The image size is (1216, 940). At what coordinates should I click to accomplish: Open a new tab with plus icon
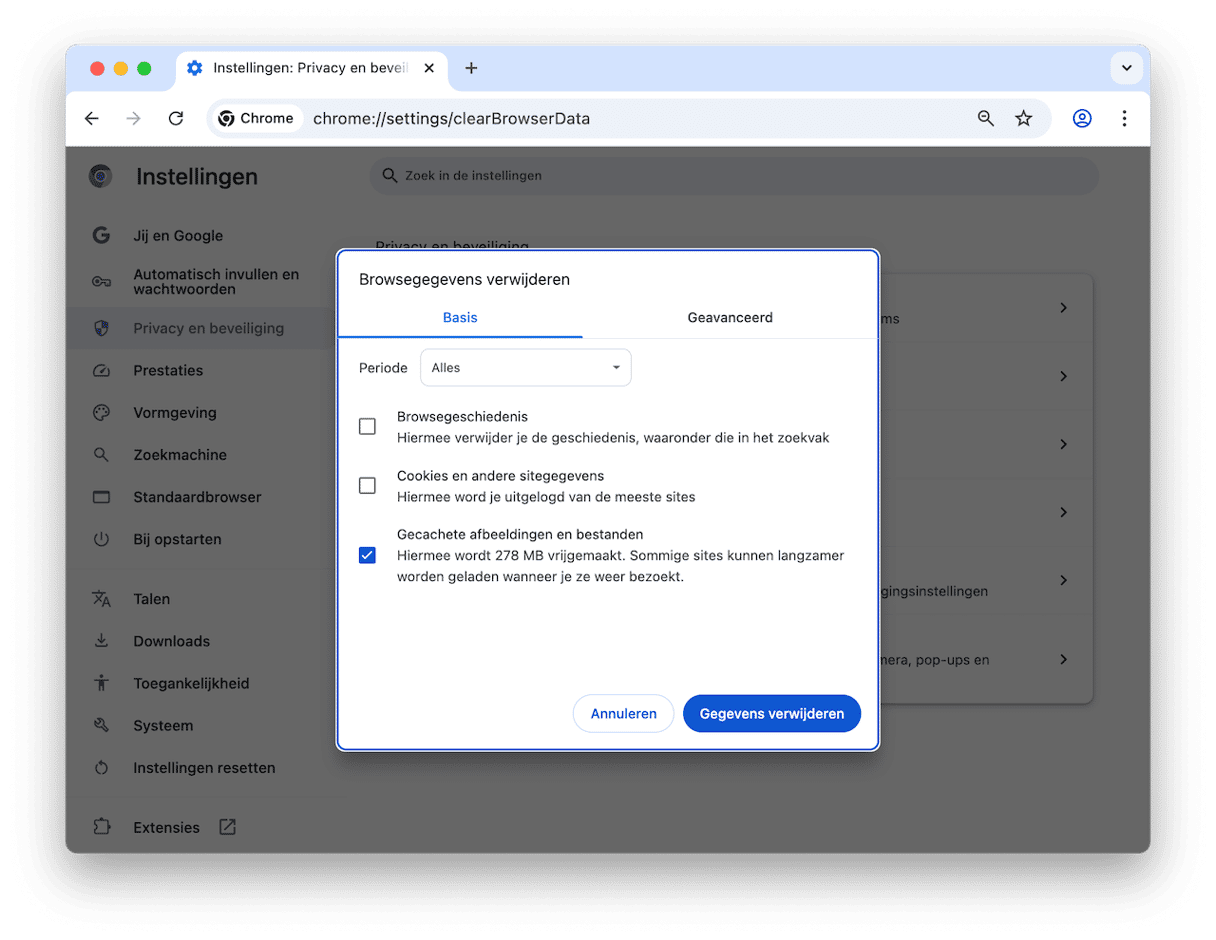point(471,68)
